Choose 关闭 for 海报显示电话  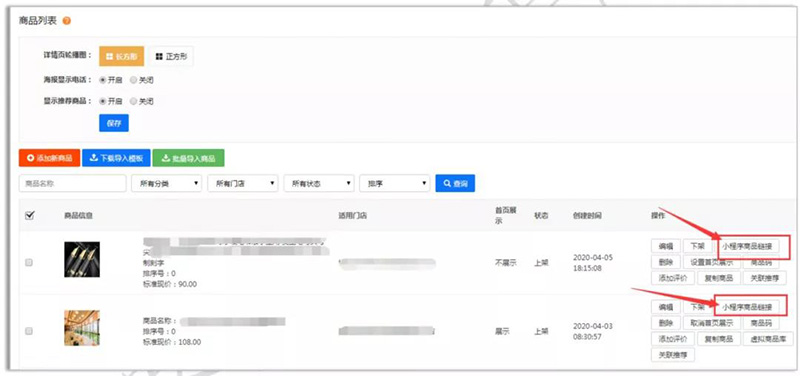[134, 80]
